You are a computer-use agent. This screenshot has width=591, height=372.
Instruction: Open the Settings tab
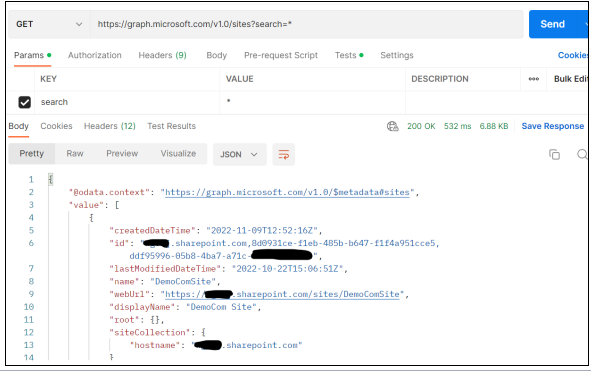pyautogui.click(x=397, y=55)
